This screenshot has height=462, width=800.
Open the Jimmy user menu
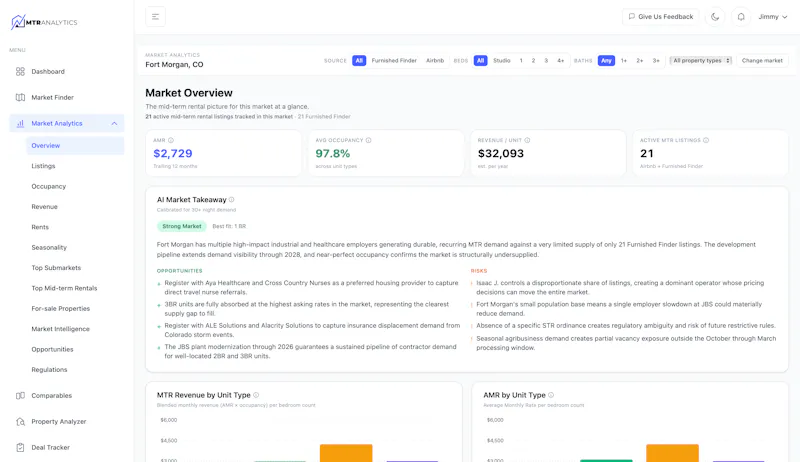click(x=772, y=17)
